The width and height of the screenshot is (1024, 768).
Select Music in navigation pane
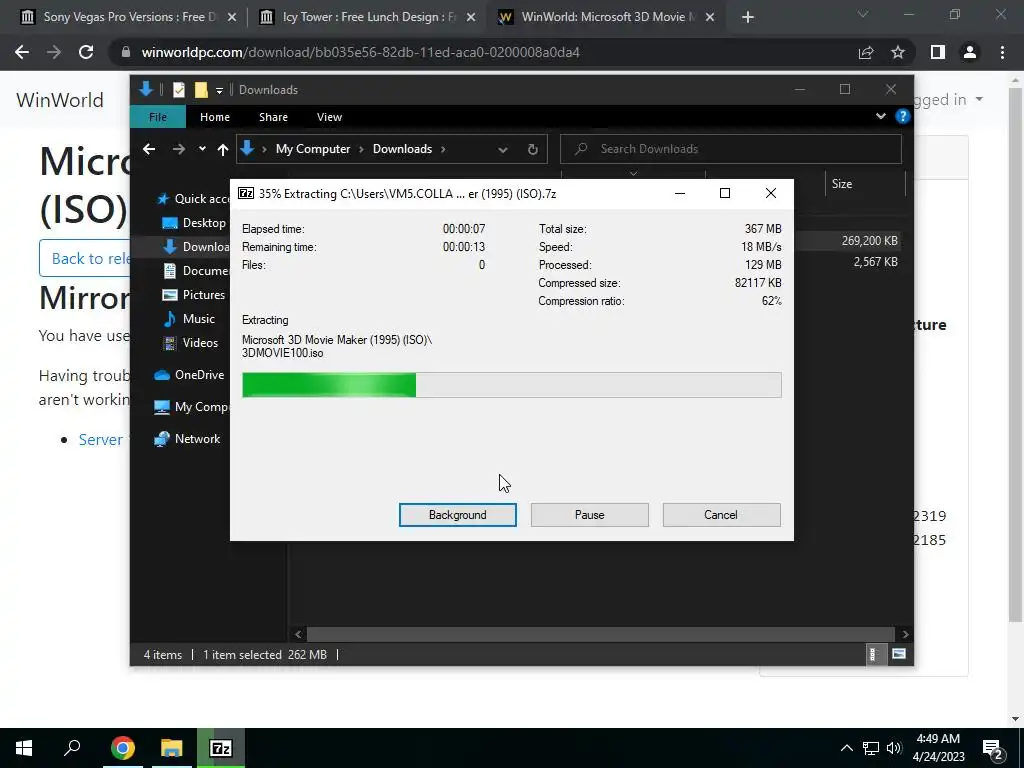[x=189, y=319]
